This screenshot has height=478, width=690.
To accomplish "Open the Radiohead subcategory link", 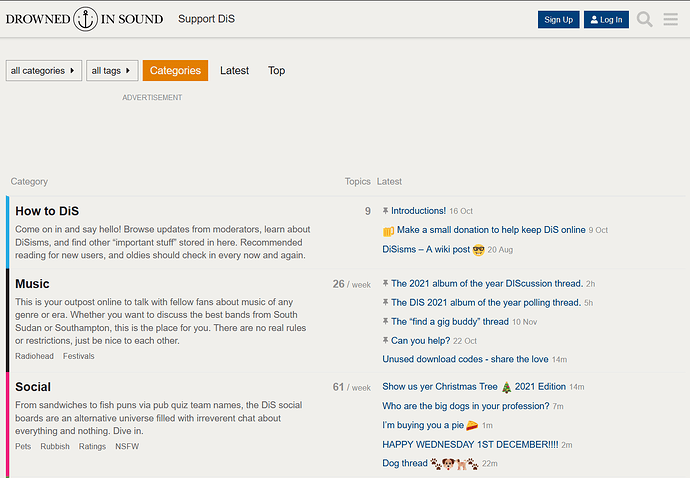I will (34, 356).
